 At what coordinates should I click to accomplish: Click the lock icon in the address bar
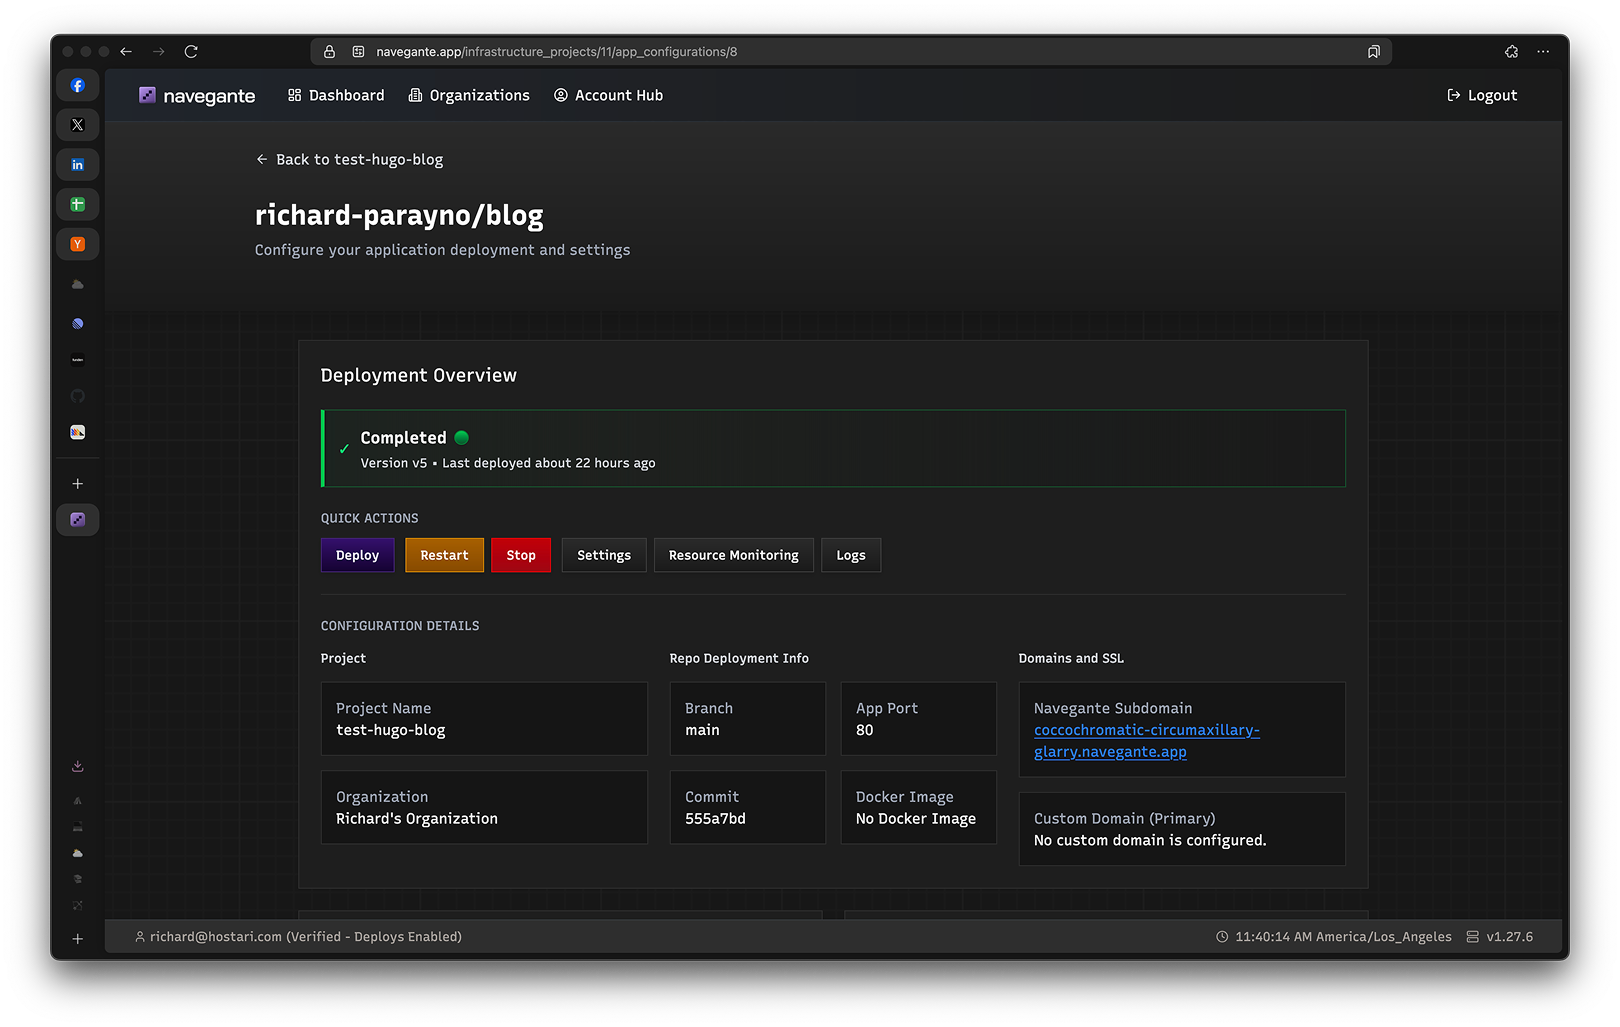click(328, 51)
